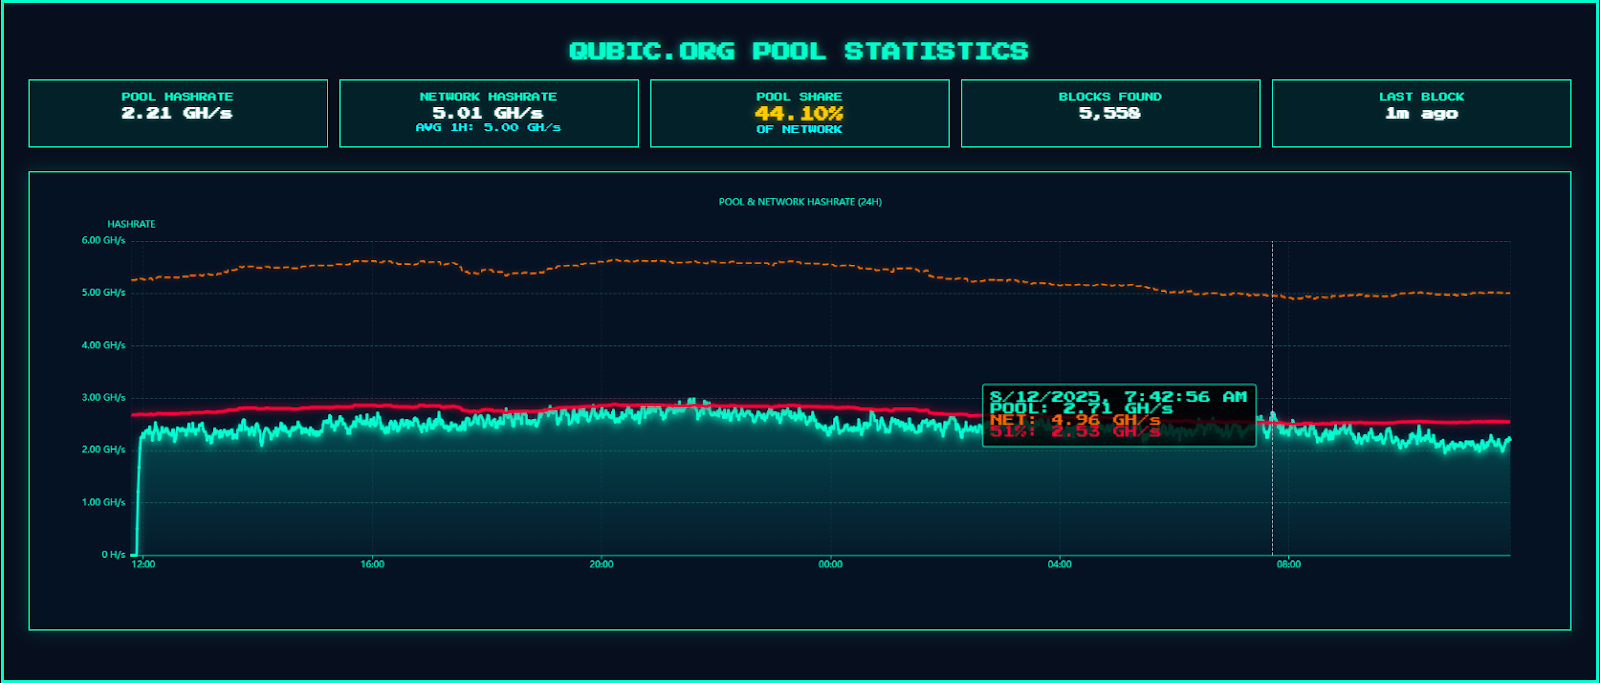Open the Last Block 1m ago card

1421,113
